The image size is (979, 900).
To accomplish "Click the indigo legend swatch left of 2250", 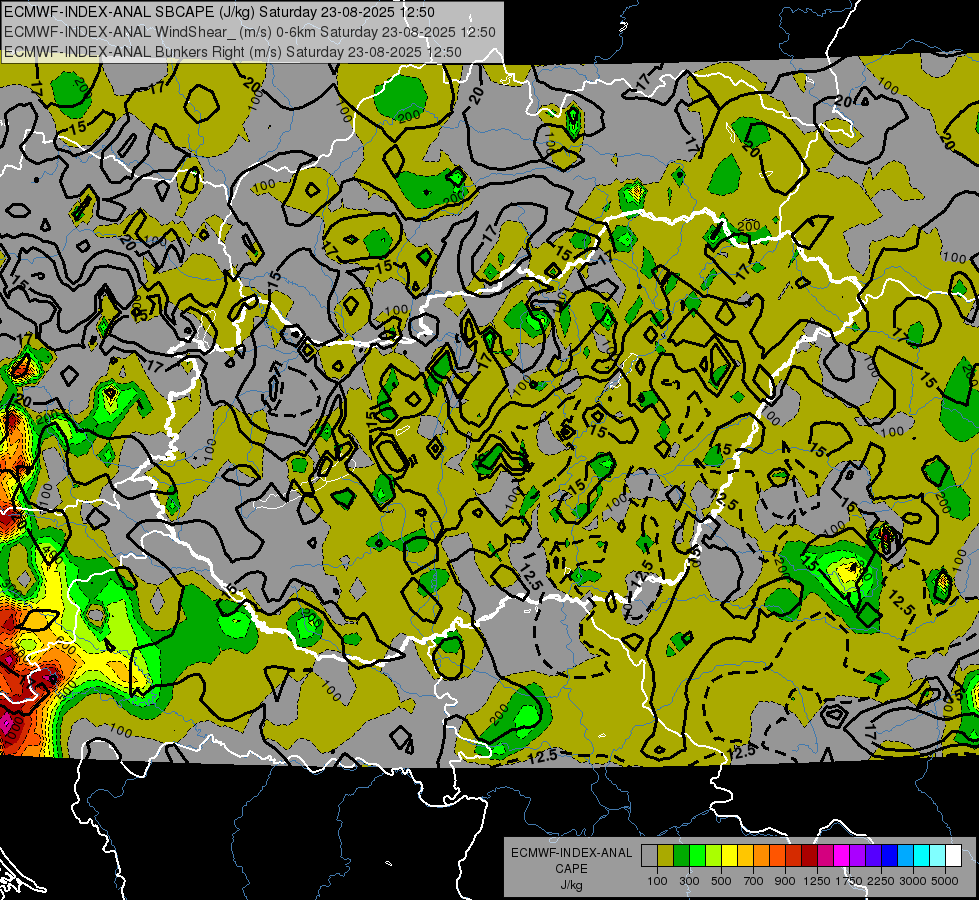I will (873, 856).
